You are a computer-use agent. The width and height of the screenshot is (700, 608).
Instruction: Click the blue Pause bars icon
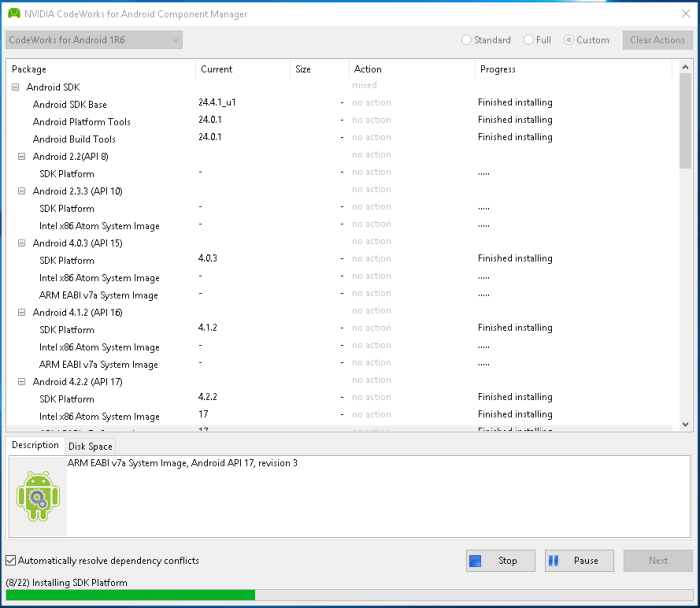(x=554, y=561)
